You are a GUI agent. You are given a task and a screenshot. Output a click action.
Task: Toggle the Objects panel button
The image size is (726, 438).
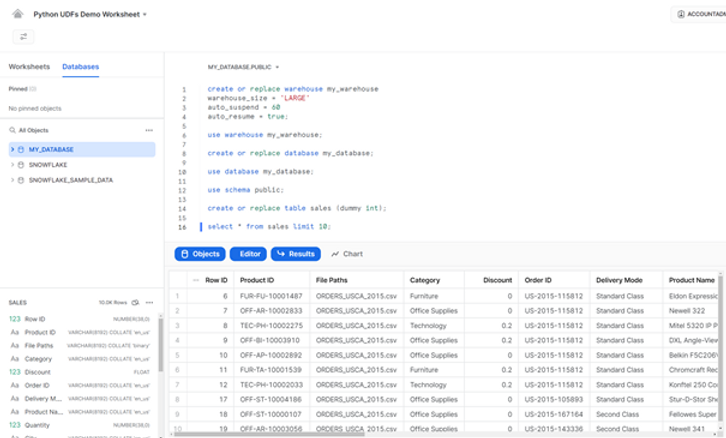point(200,254)
